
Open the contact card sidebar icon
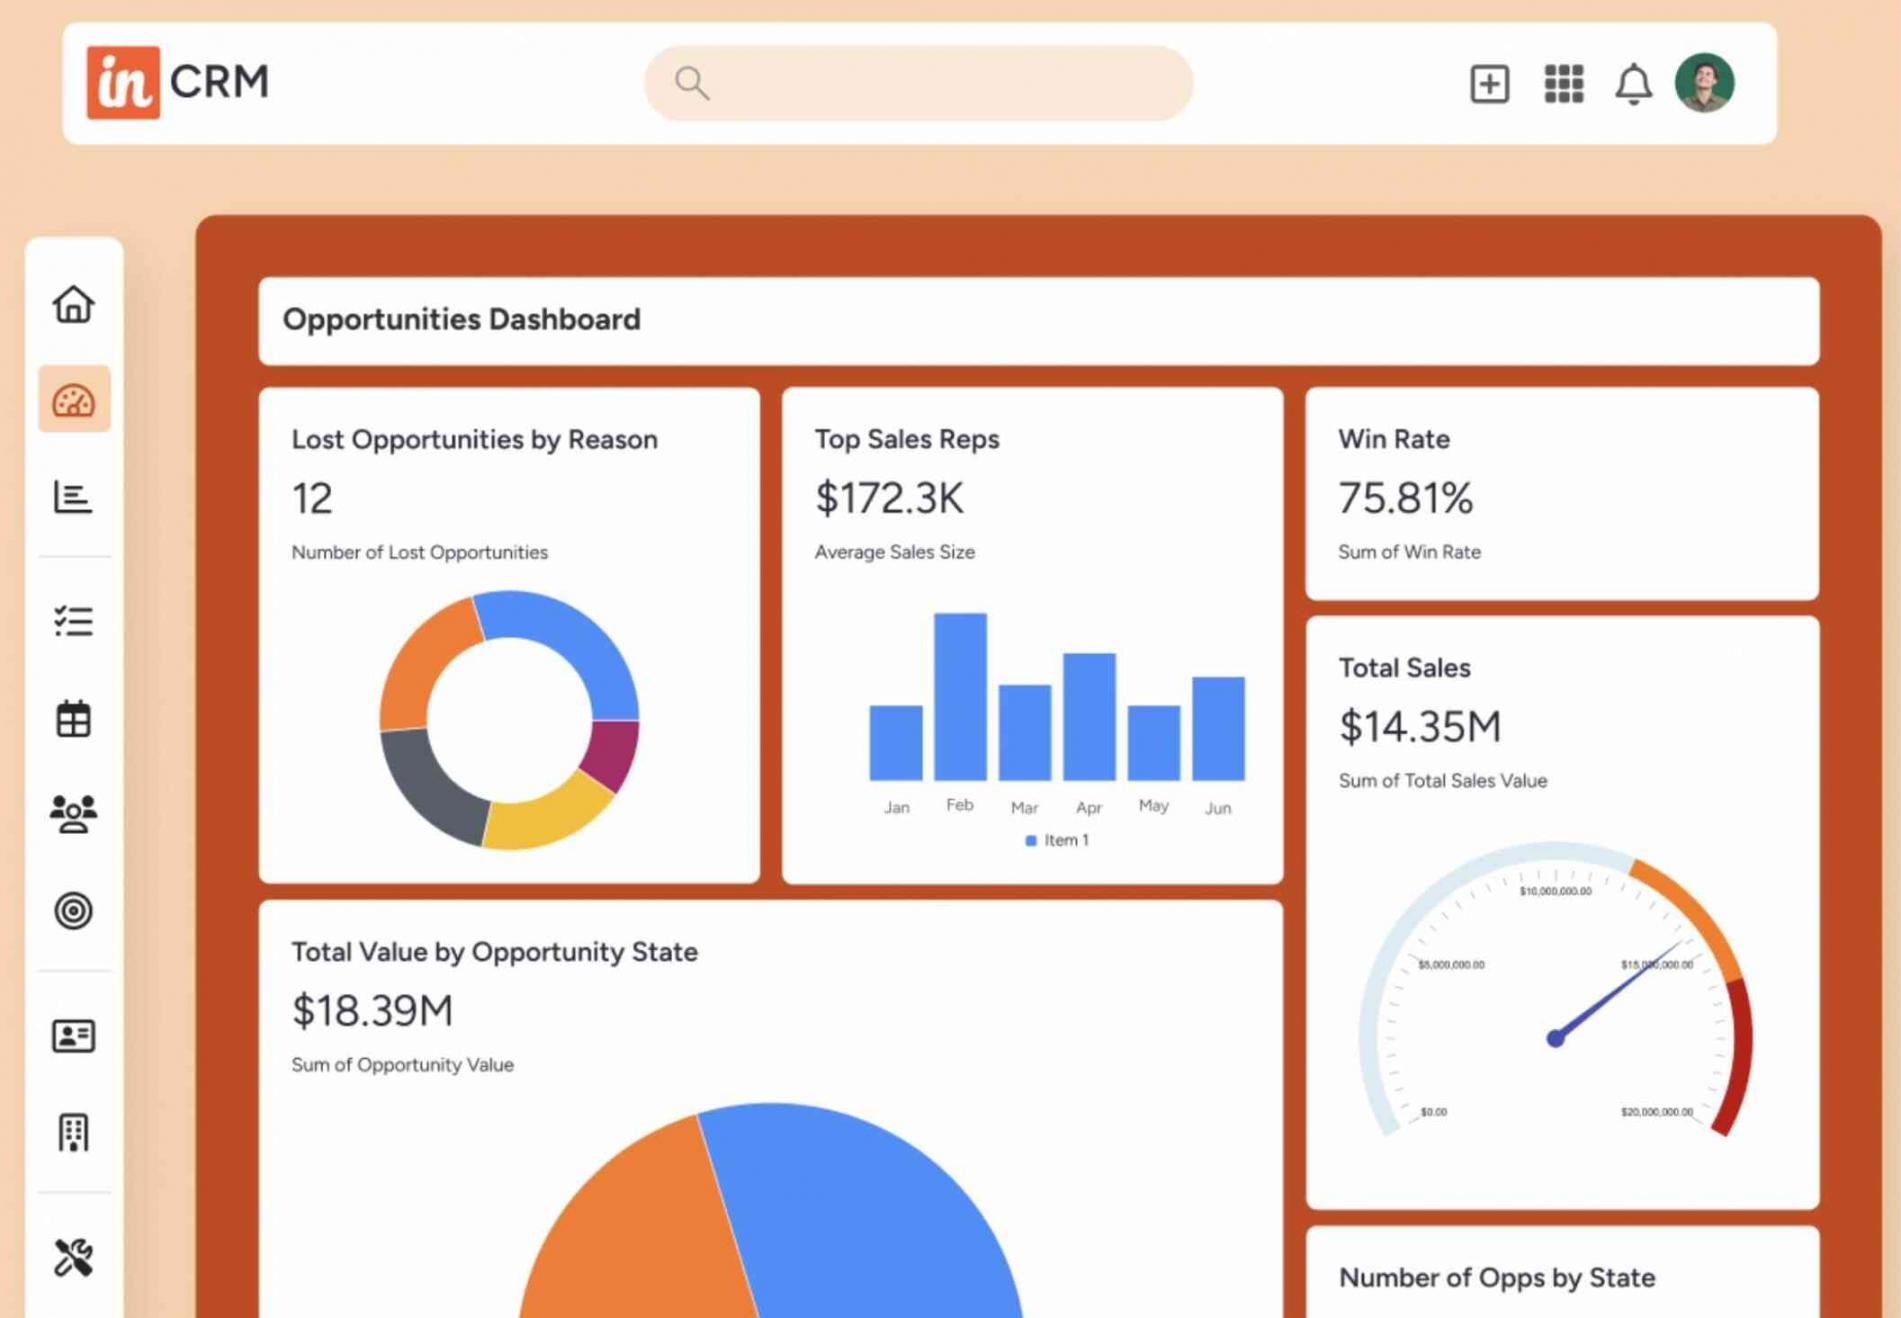pos(73,1035)
